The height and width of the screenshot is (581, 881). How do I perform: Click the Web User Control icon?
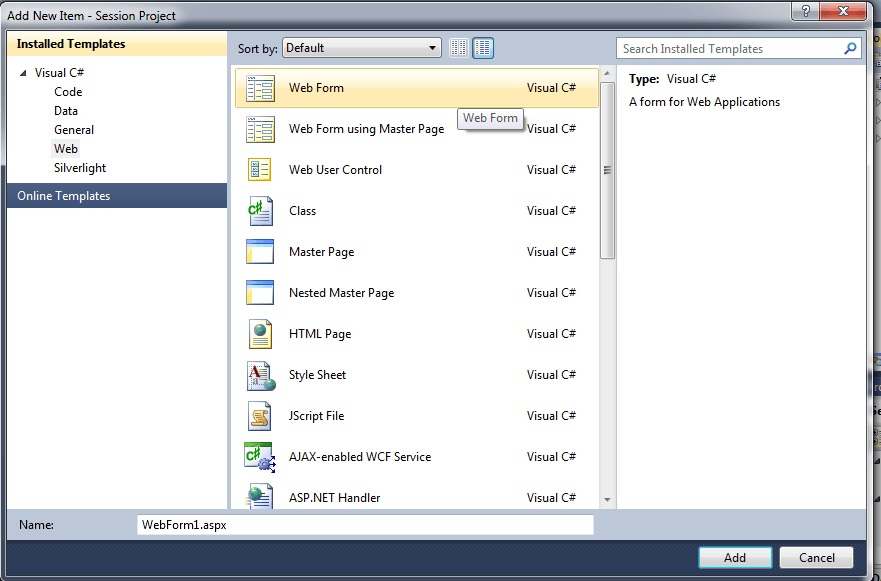(x=259, y=170)
